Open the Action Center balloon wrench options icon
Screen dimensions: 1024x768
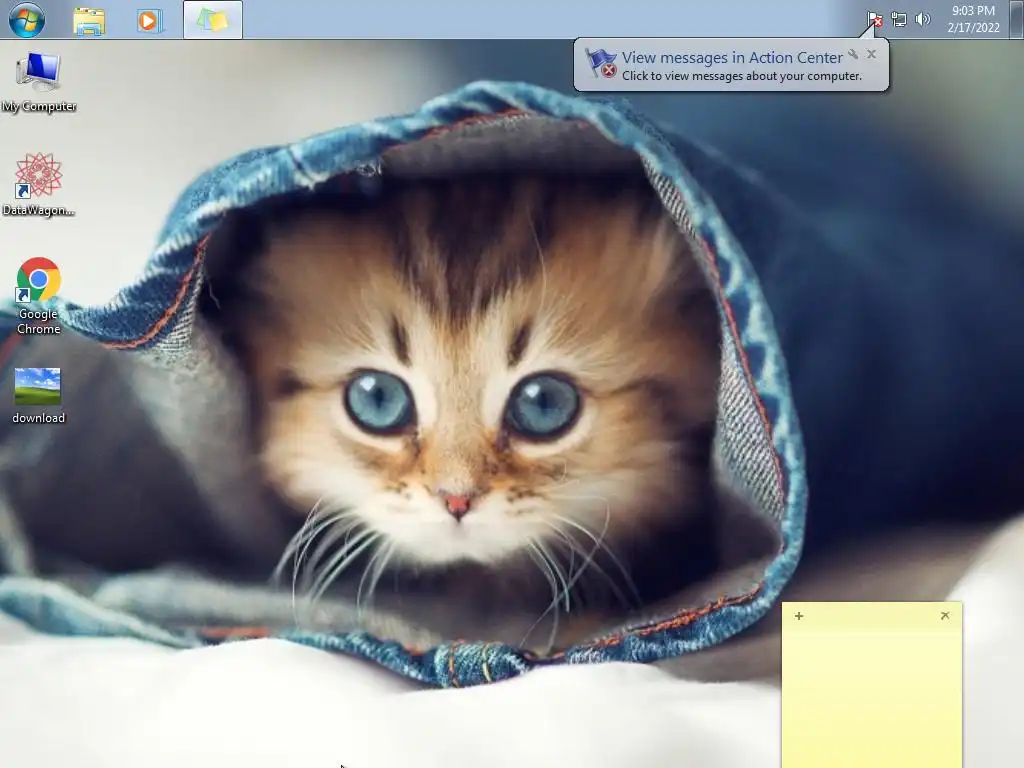853,54
